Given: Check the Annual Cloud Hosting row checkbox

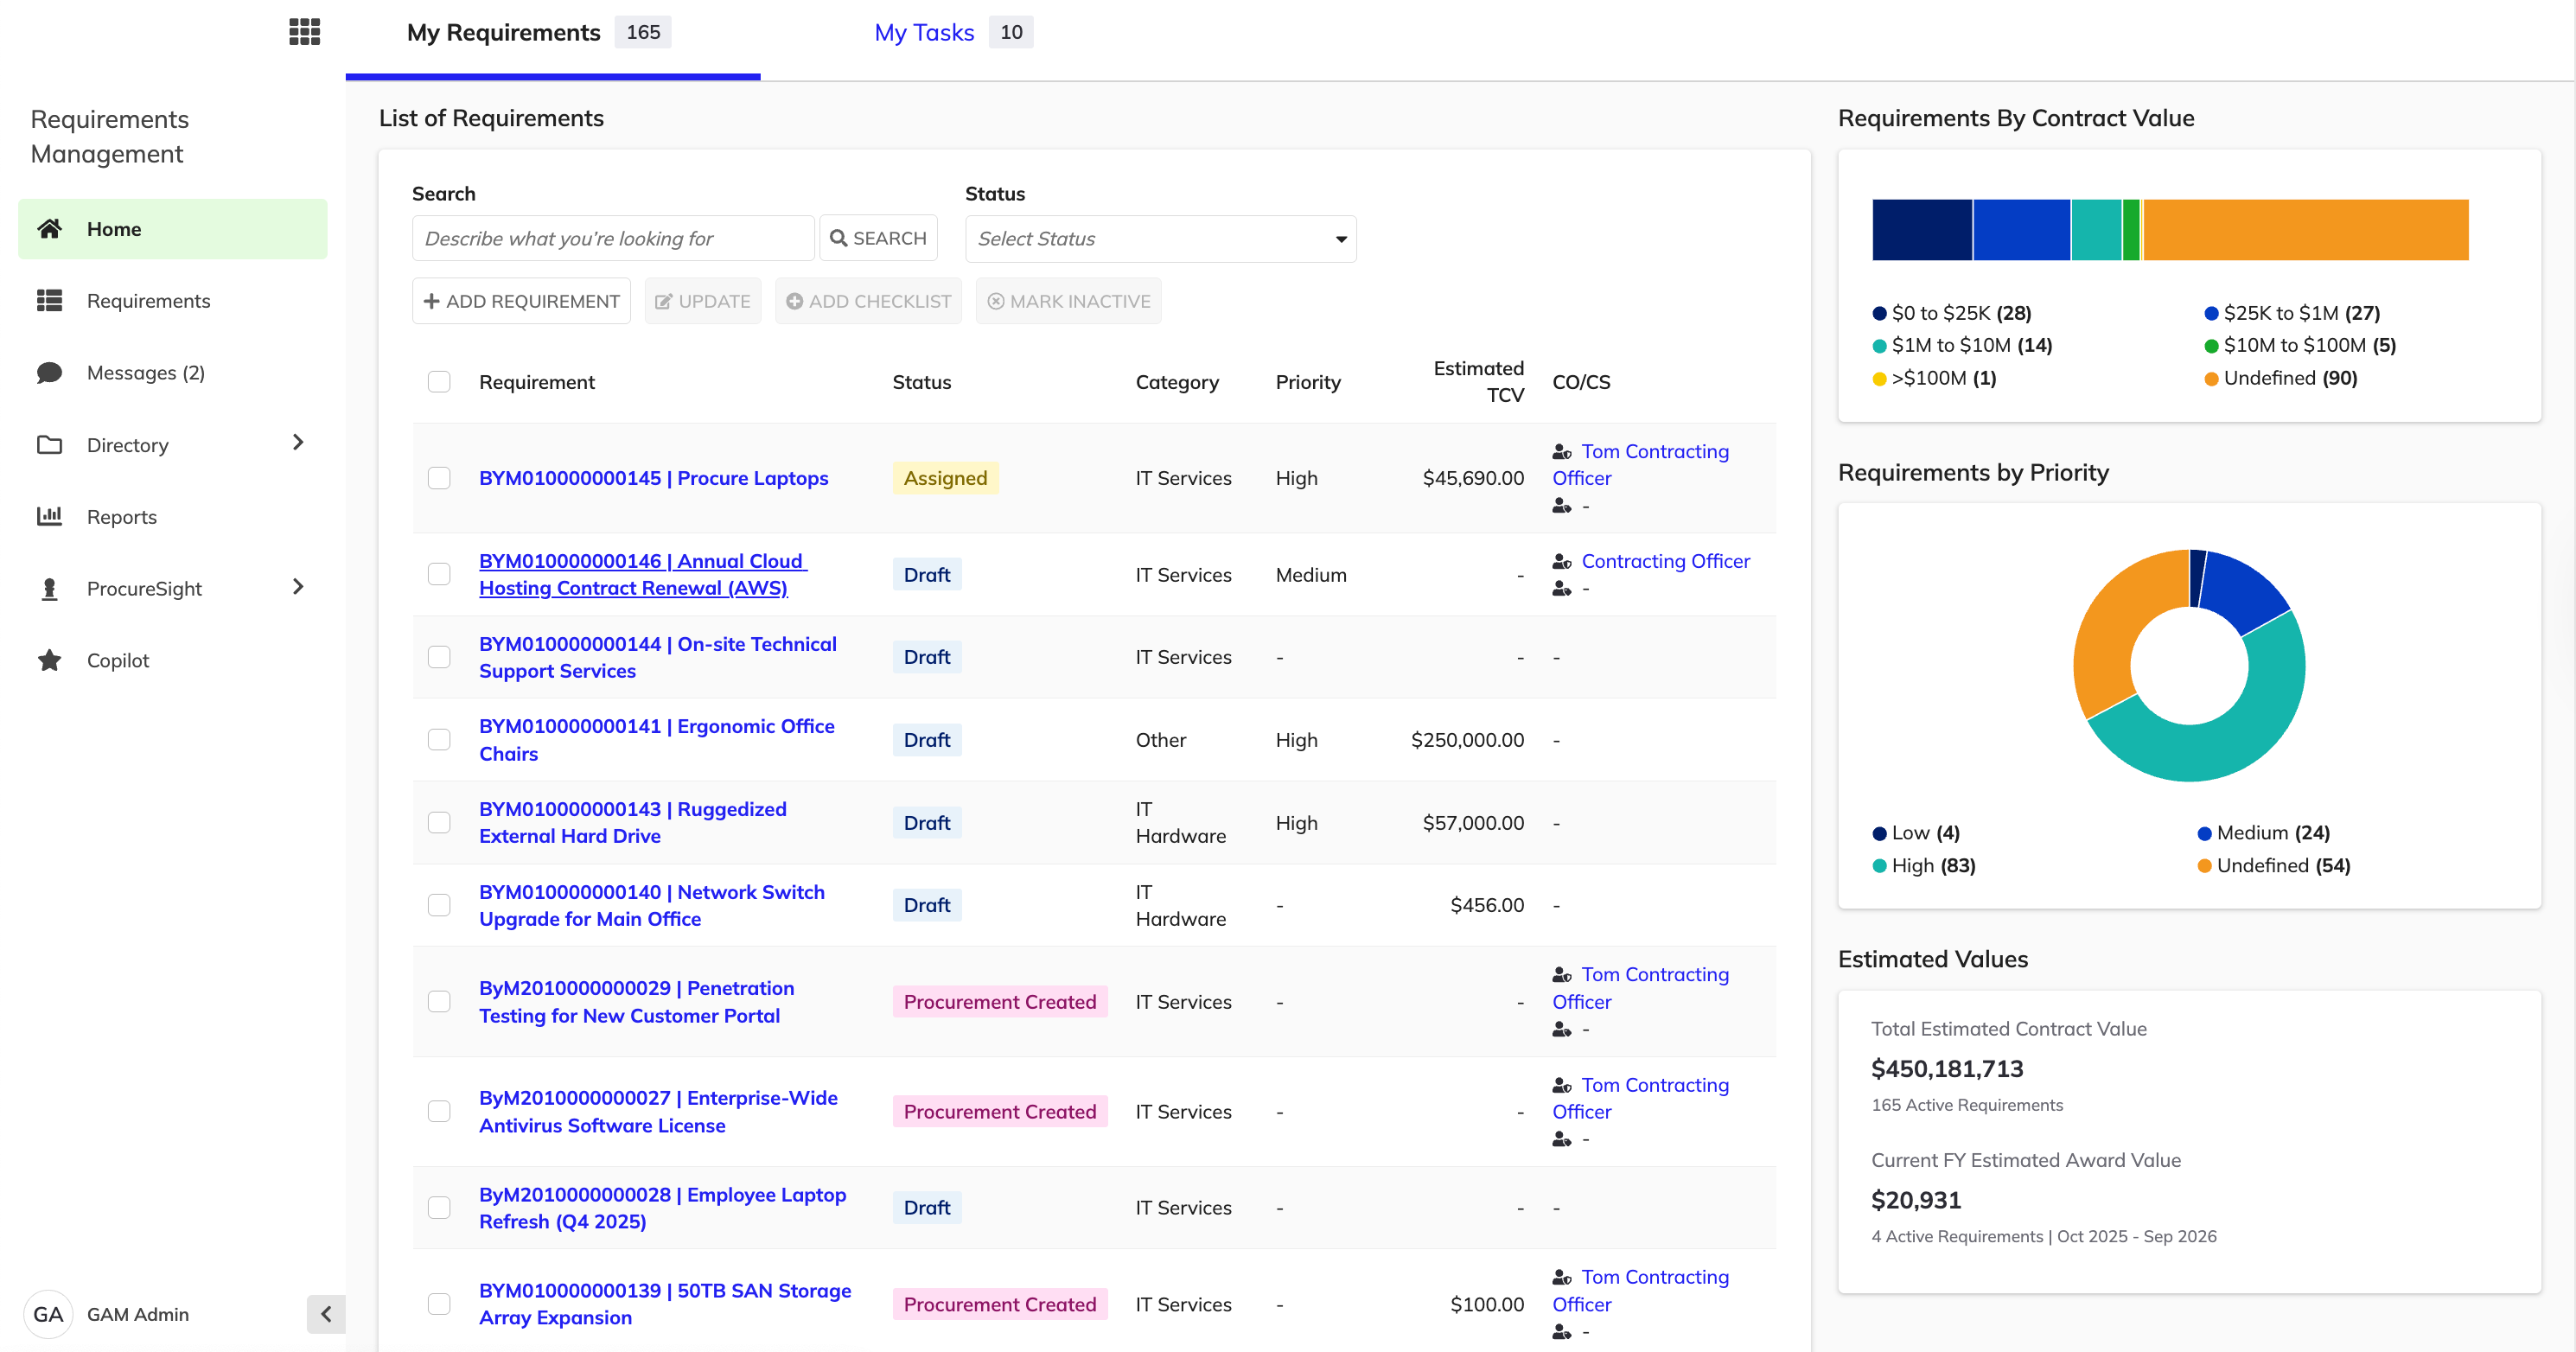Looking at the screenshot, I should [x=439, y=574].
